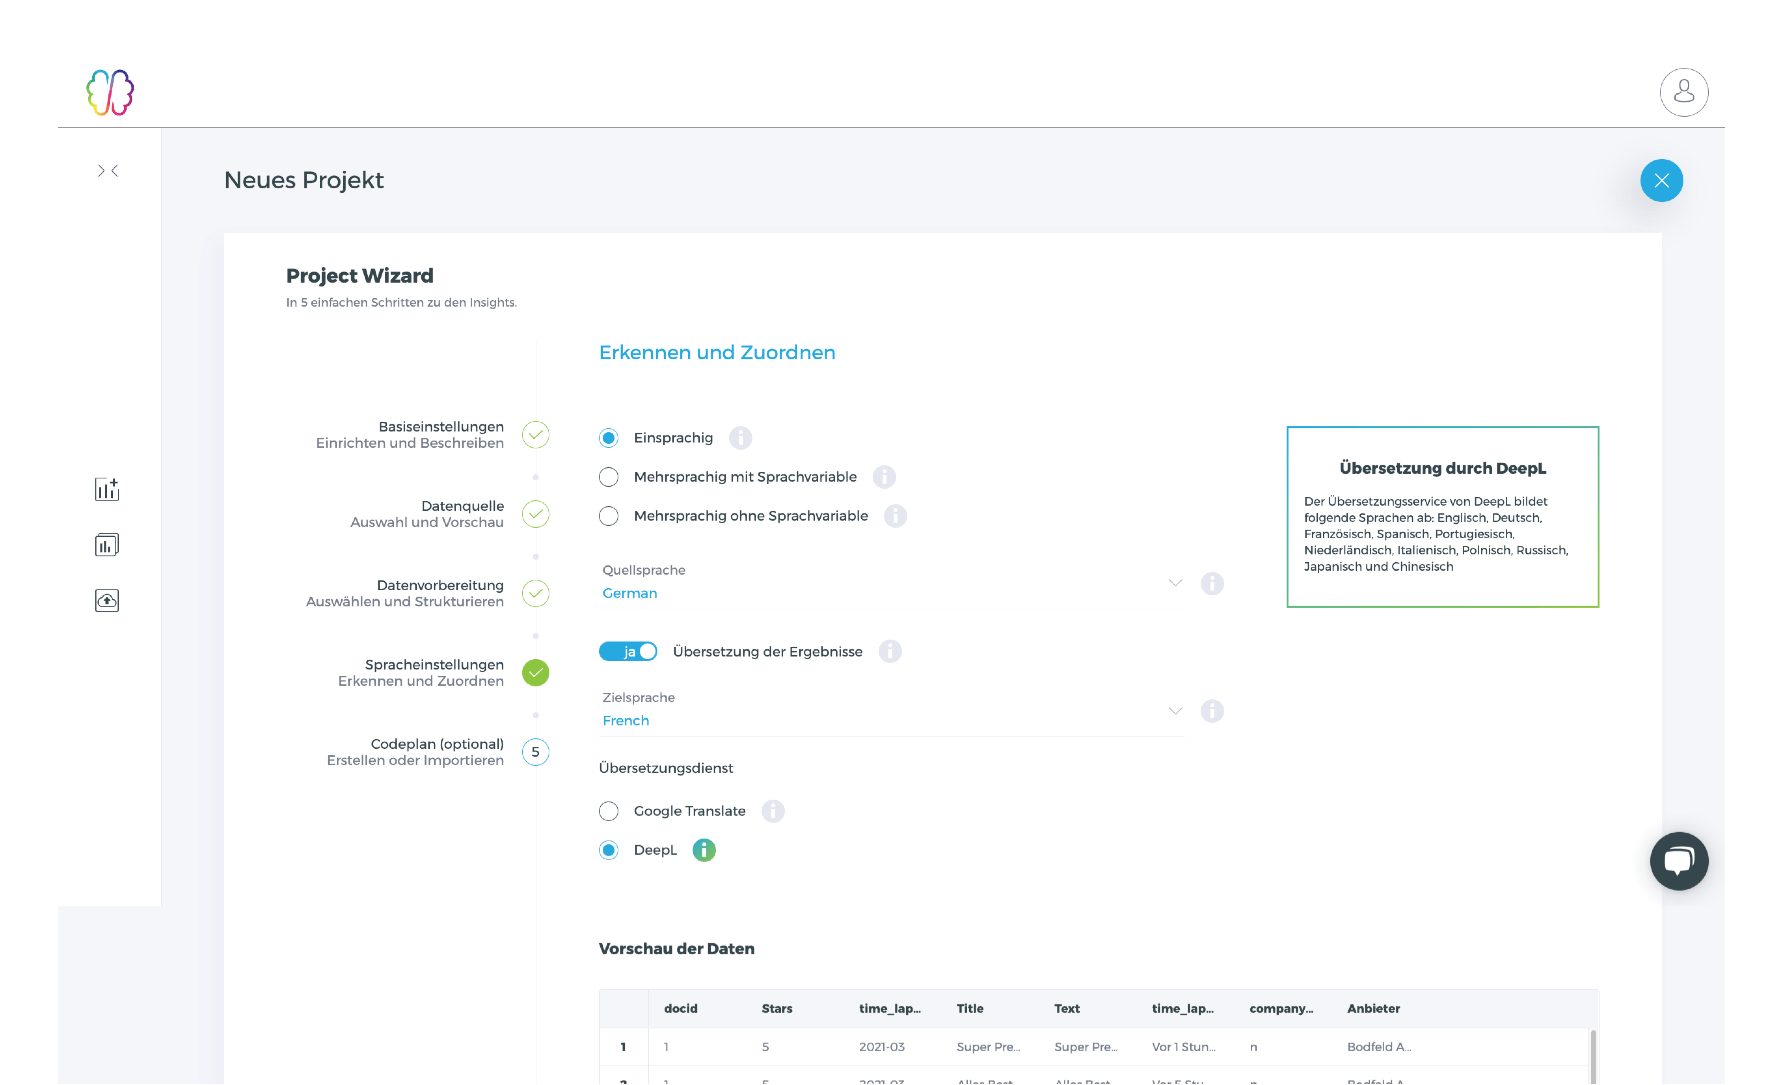Viewport: 1783px width, 1085px height.
Task: Expand the Quellsprache dropdown arrow
Action: [x=1175, y=583]
